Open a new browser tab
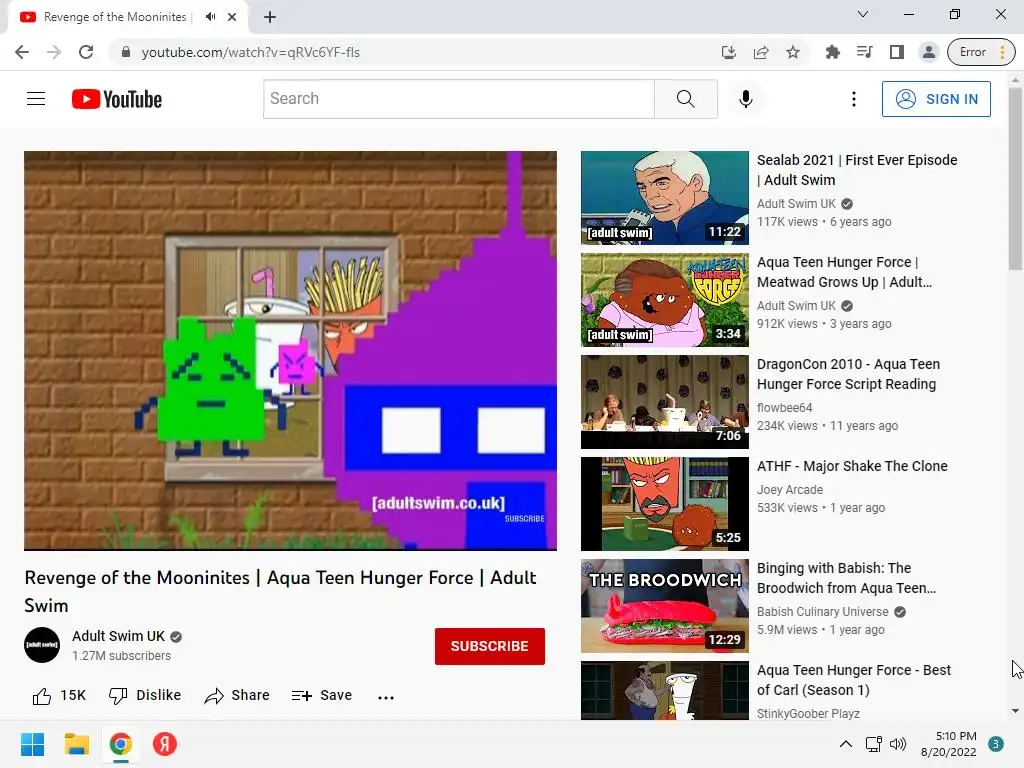 (270, 17)
